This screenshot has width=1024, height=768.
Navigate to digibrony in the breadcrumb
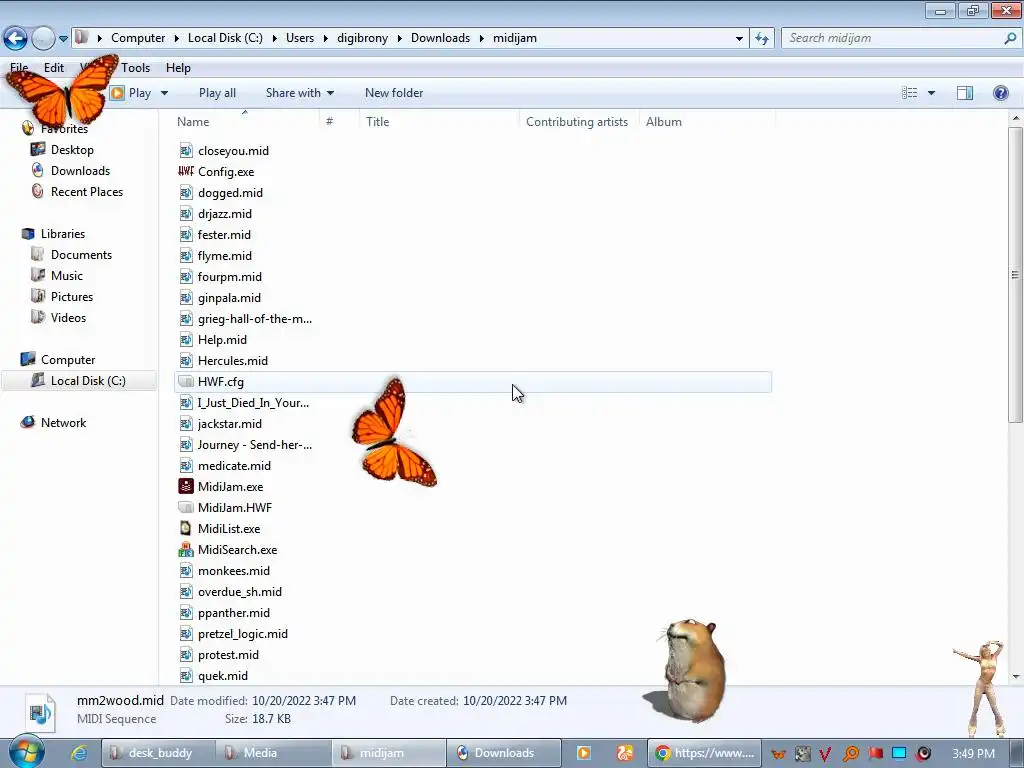(x=362, y=38)
